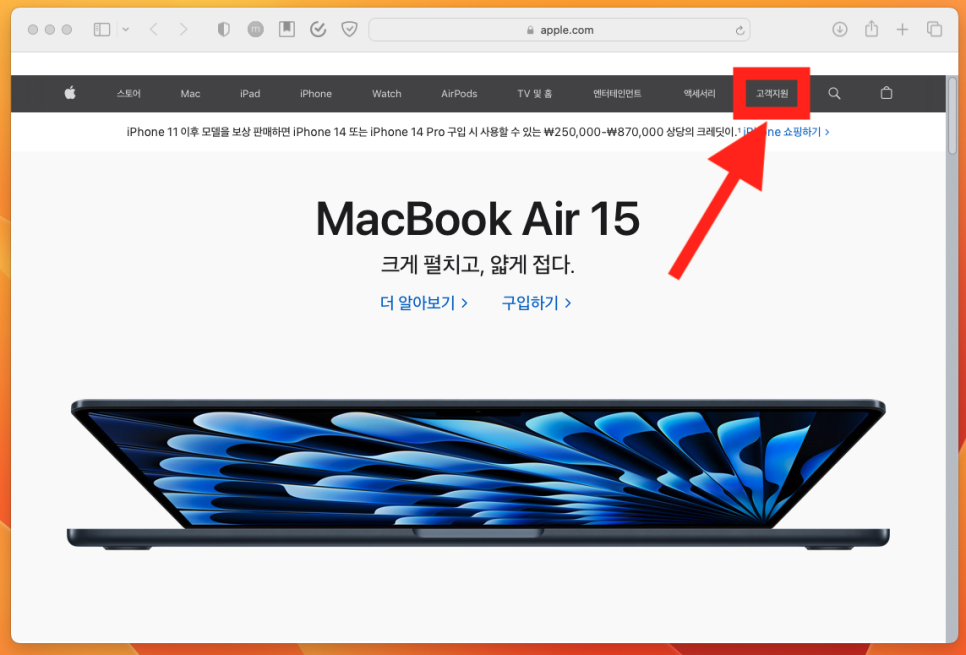
Task: Show downloads with the download icon
Action: coord(840,29)
